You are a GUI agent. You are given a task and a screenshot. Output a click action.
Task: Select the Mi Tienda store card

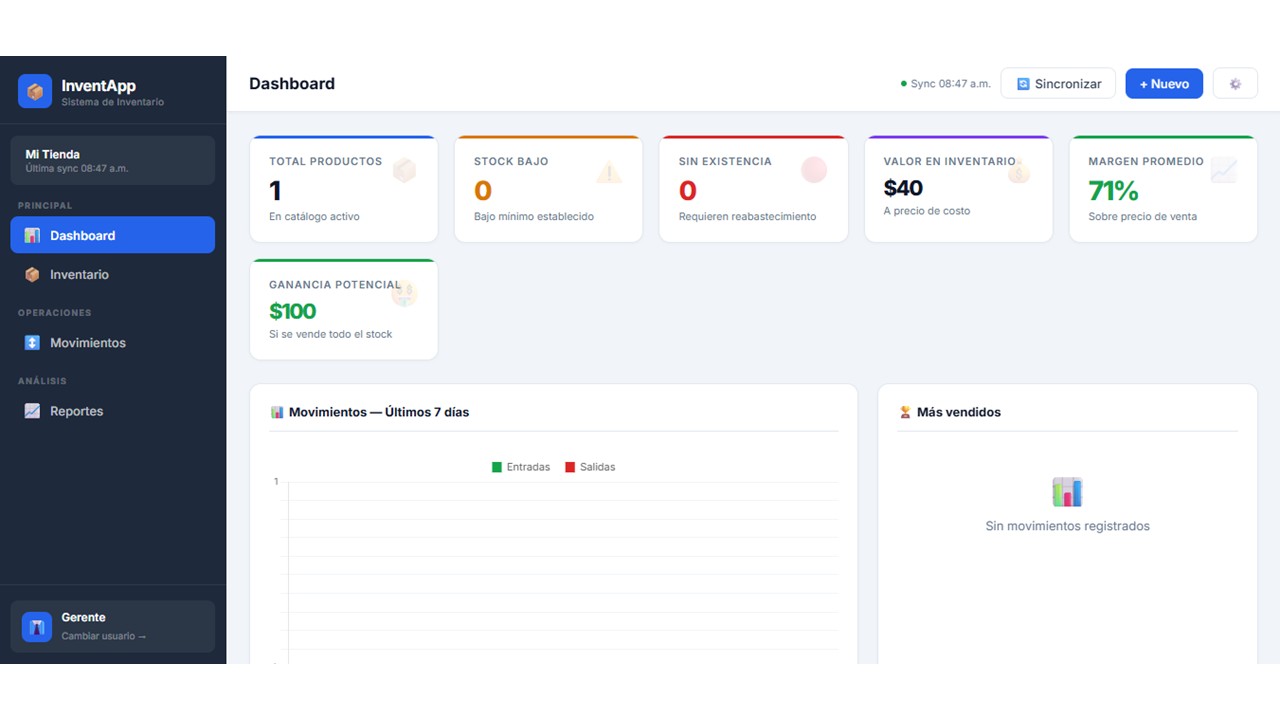click(112, 160)
